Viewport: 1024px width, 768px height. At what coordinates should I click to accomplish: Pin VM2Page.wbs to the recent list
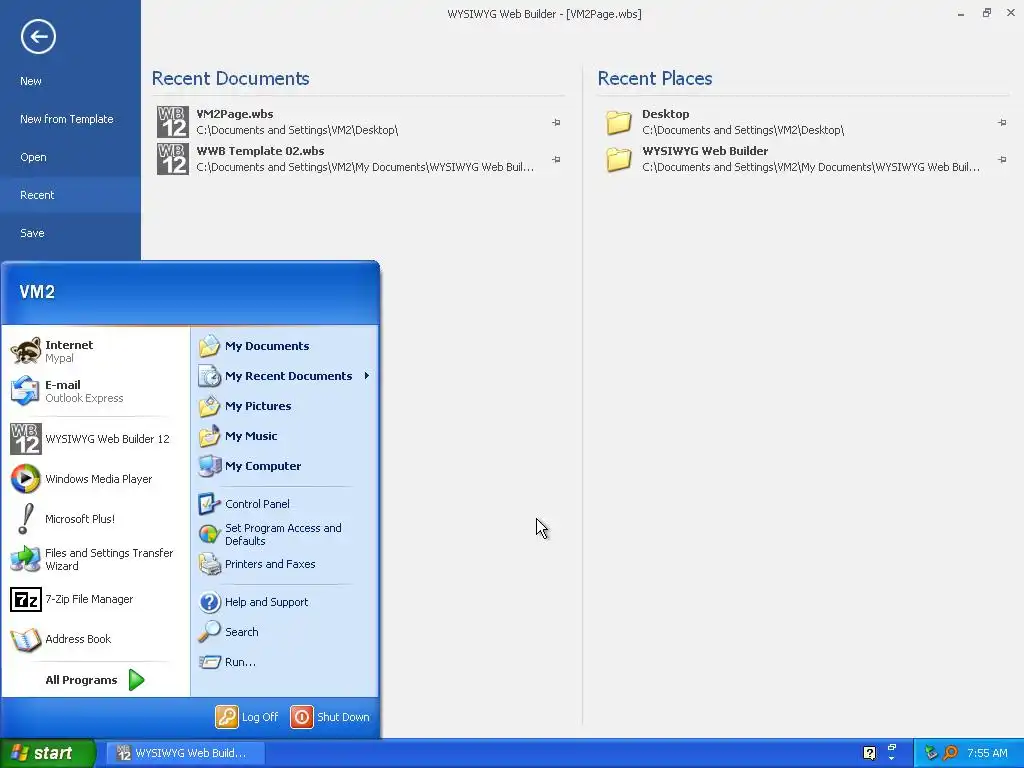click(x=556, y=122)
